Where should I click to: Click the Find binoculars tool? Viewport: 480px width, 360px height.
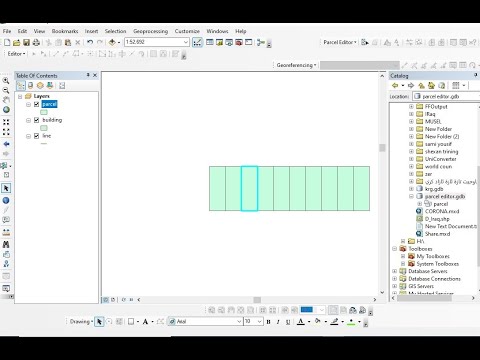tap(6, 244)
